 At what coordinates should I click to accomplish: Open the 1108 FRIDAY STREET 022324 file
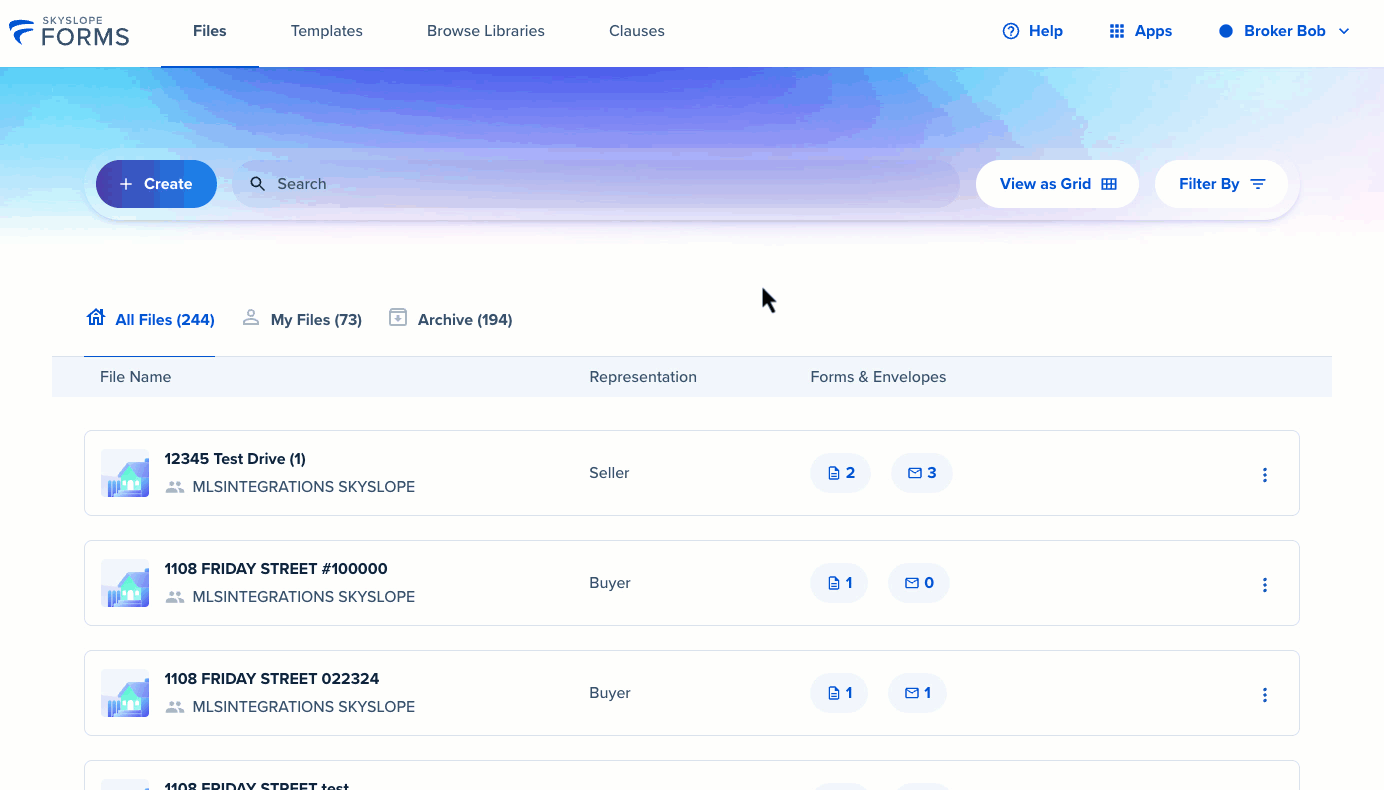click(272, 679)
